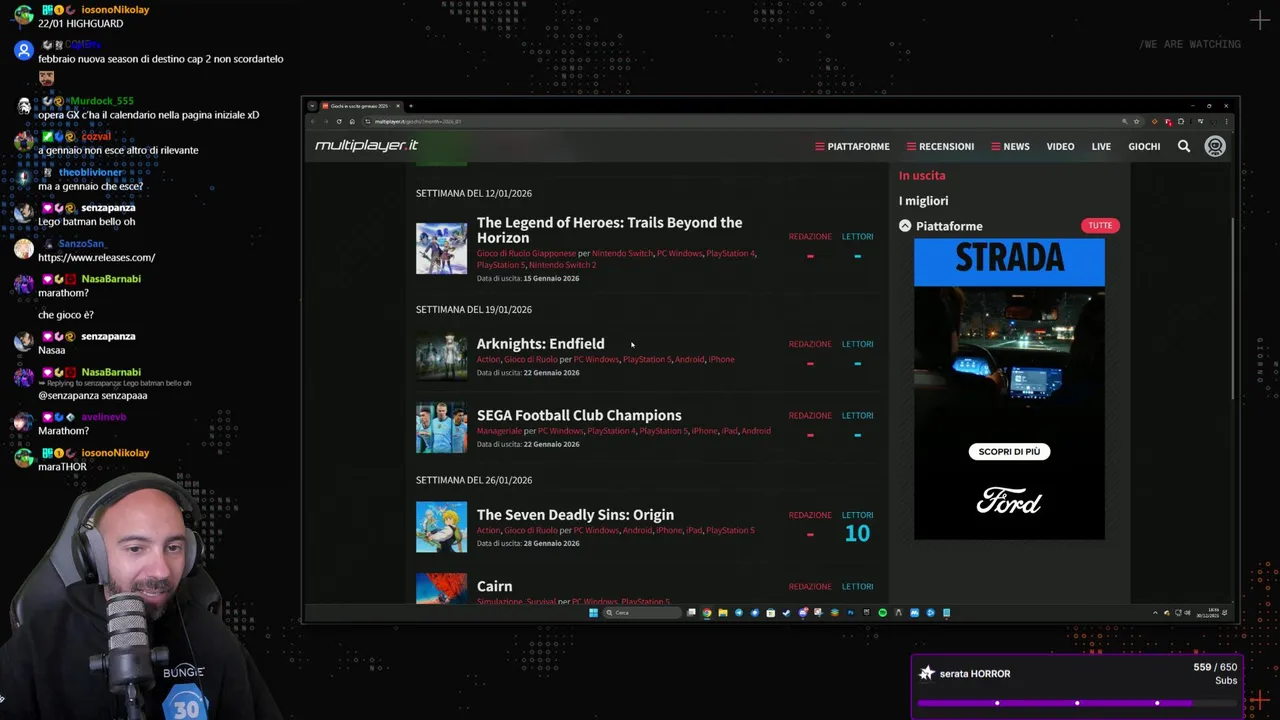Click the Manageriale genre link
The image size is (1280, 720).
[499, 431]
